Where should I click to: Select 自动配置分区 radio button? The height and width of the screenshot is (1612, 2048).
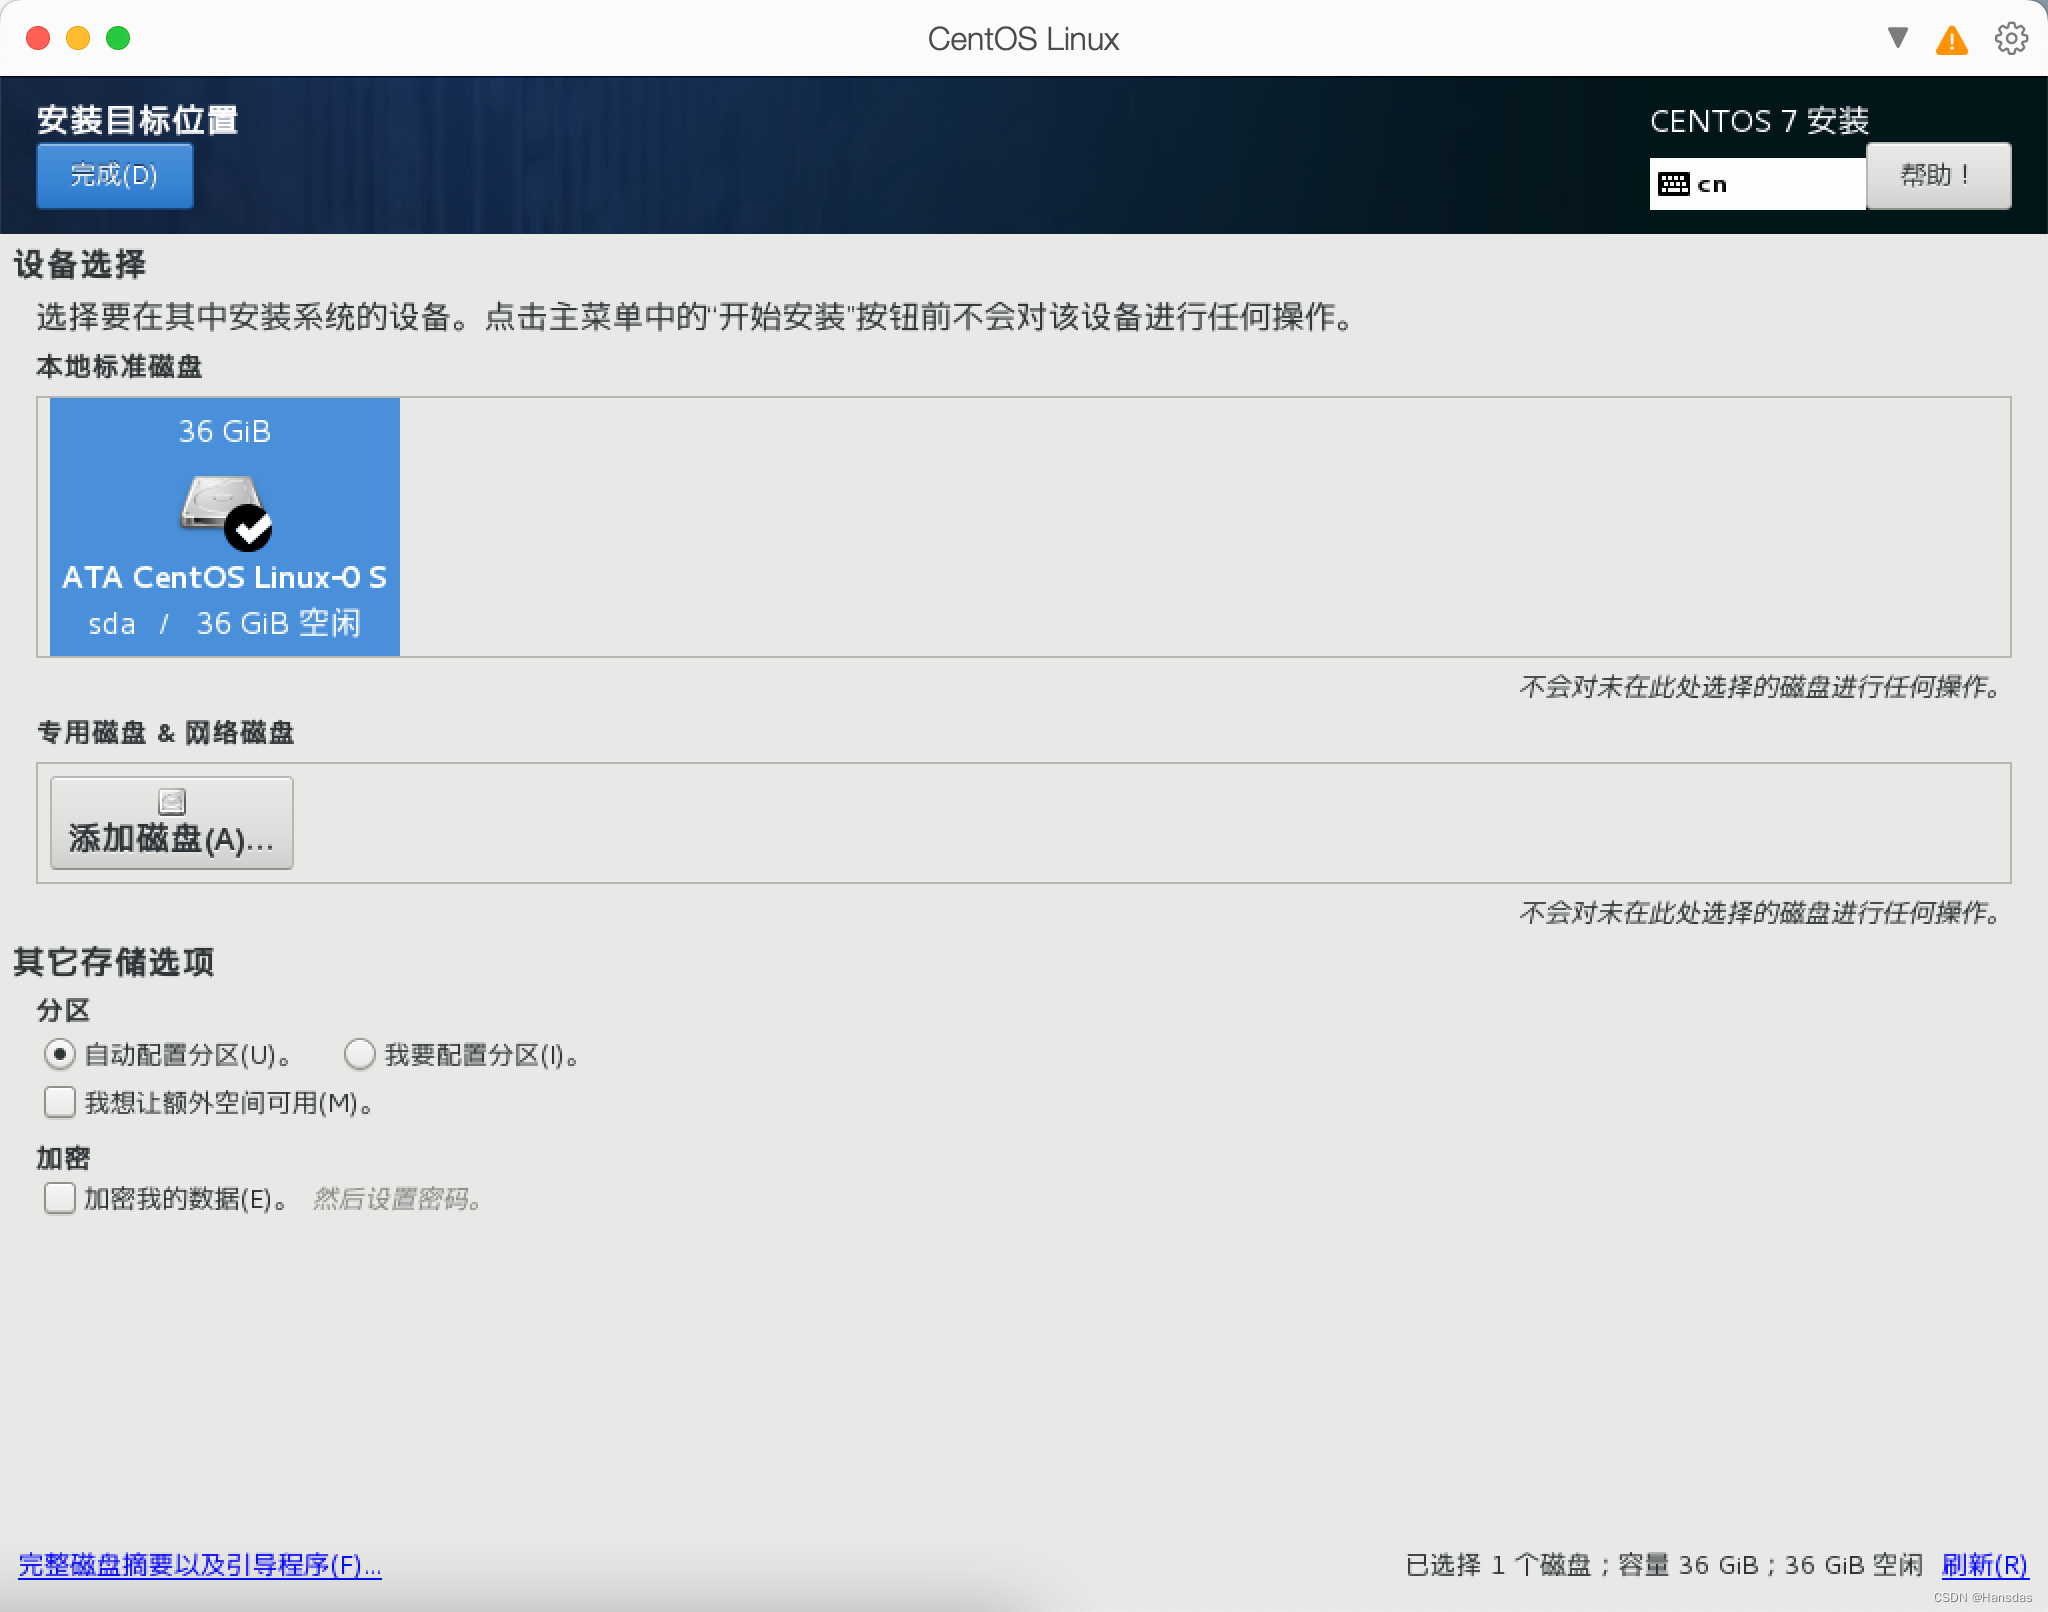(60, 1054)
